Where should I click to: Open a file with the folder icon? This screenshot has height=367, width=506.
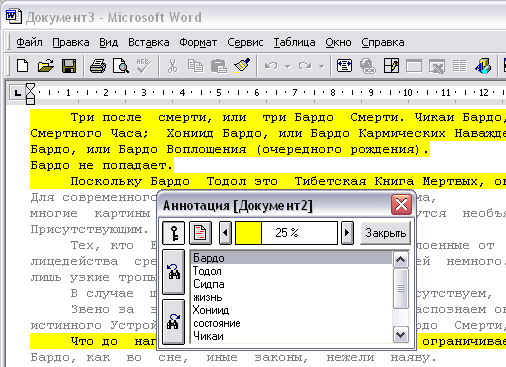[46, 66]
